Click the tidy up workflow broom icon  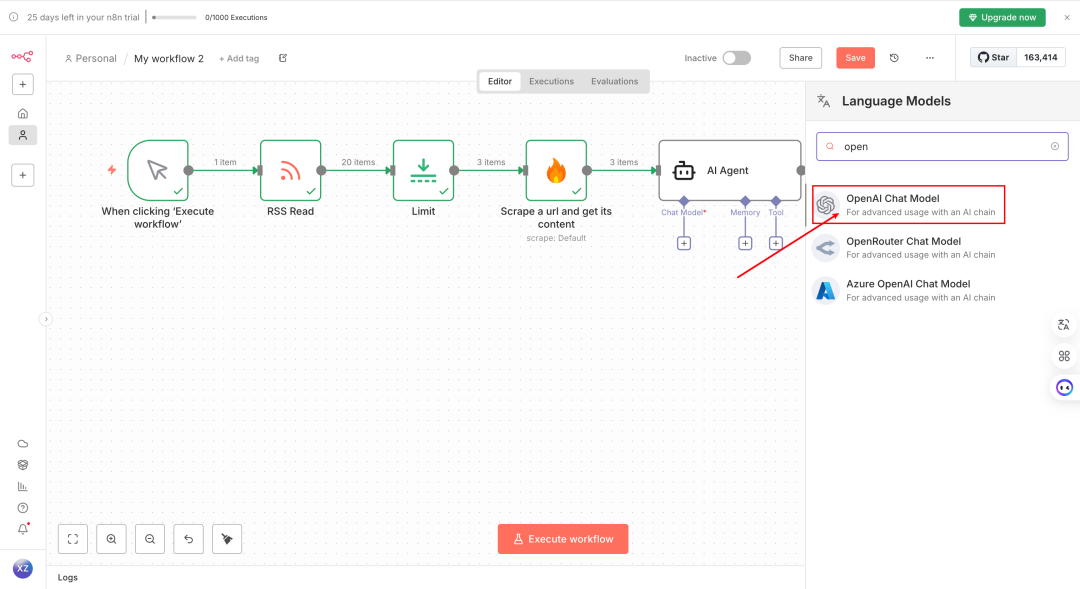tap(227, 539)
